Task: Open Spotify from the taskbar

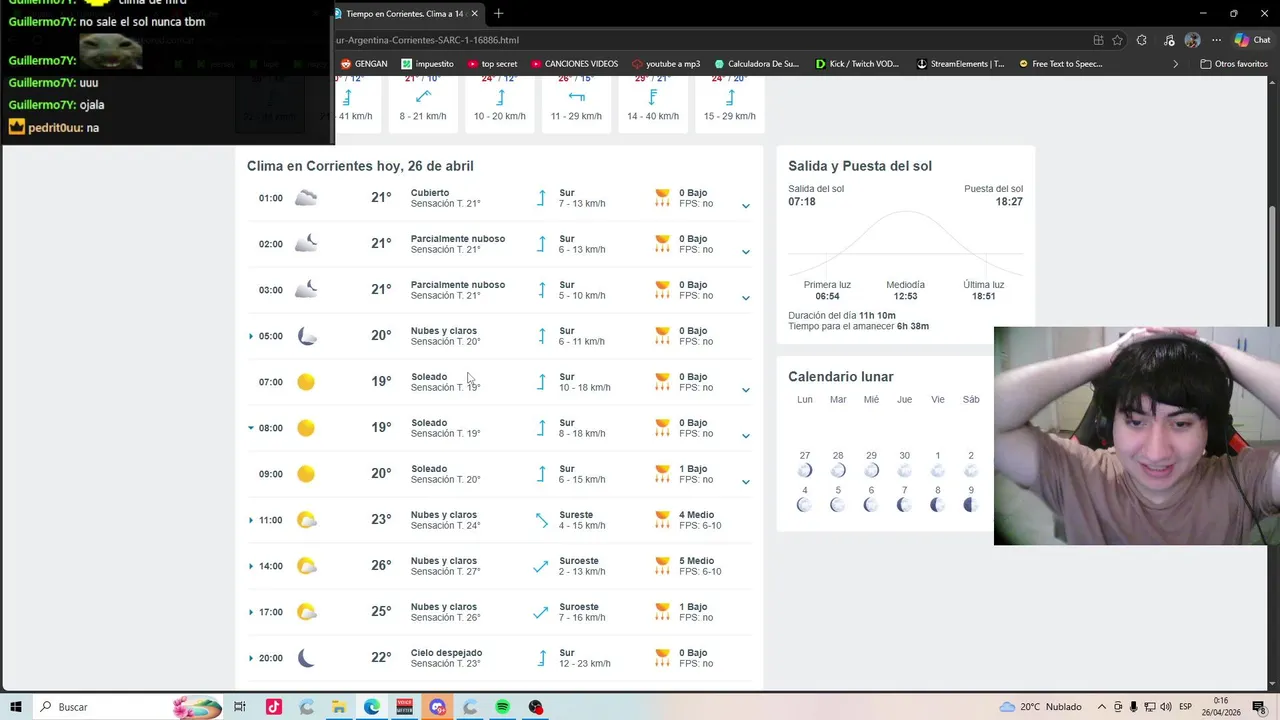Action: click(503, 707)
